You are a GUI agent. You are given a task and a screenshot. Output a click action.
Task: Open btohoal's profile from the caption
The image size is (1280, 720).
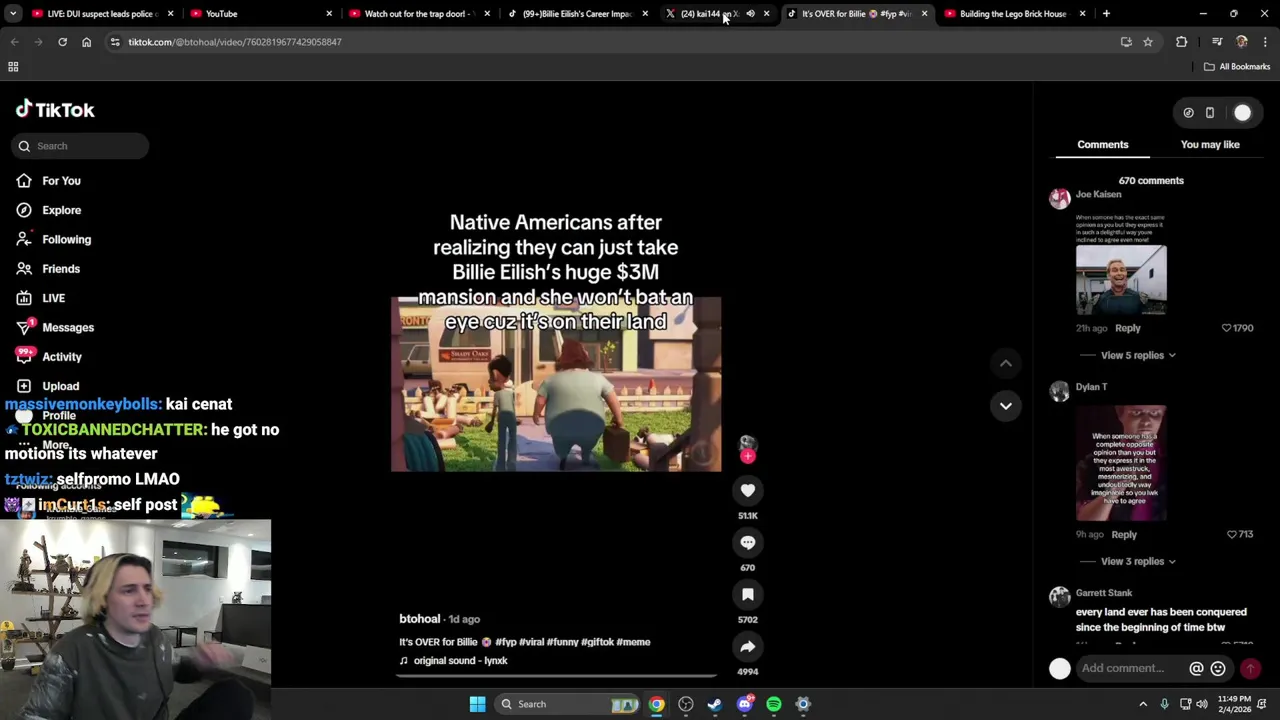pos(420,619)
